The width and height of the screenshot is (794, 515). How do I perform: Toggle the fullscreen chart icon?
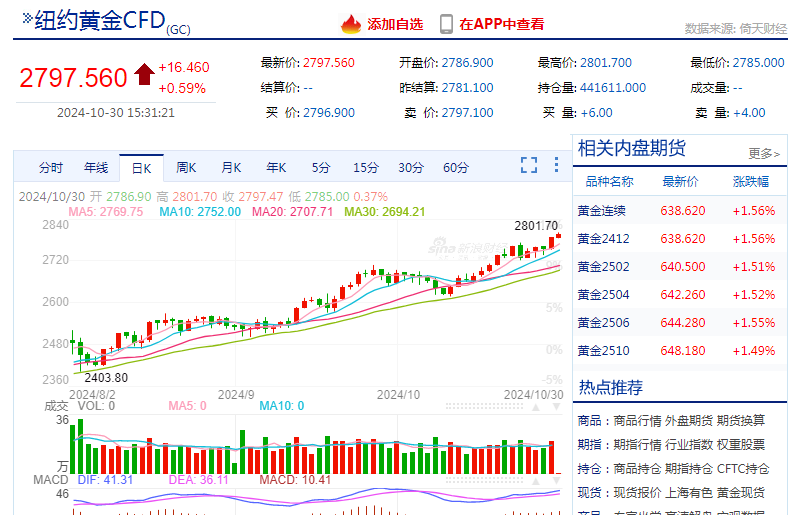529,165
